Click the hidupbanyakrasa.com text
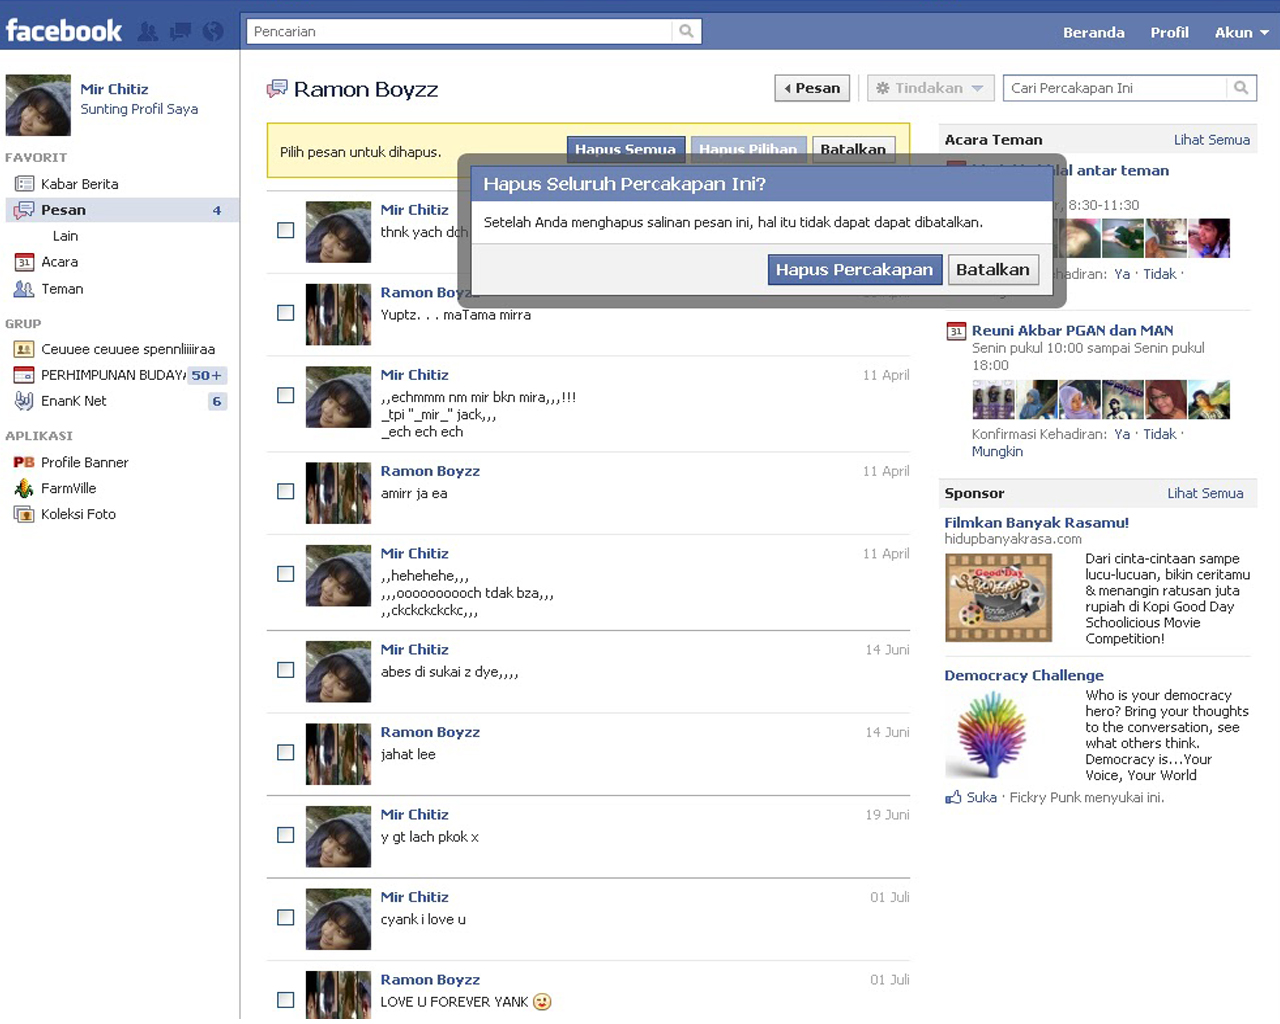The image size is (1280, 1024). [1012, 539]
